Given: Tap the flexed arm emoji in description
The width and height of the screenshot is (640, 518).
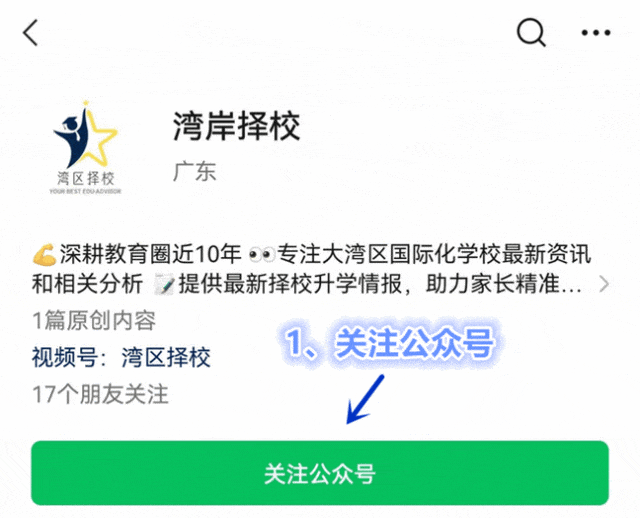Looking at the screenshot, I should (x=44, y=254).
